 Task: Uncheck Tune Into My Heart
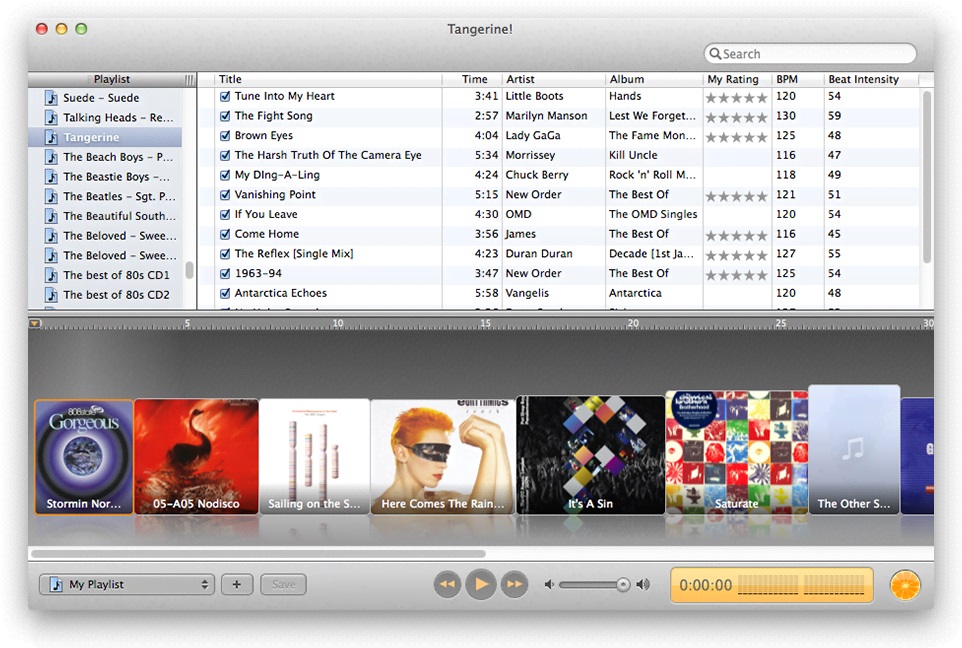coord(225,96)
